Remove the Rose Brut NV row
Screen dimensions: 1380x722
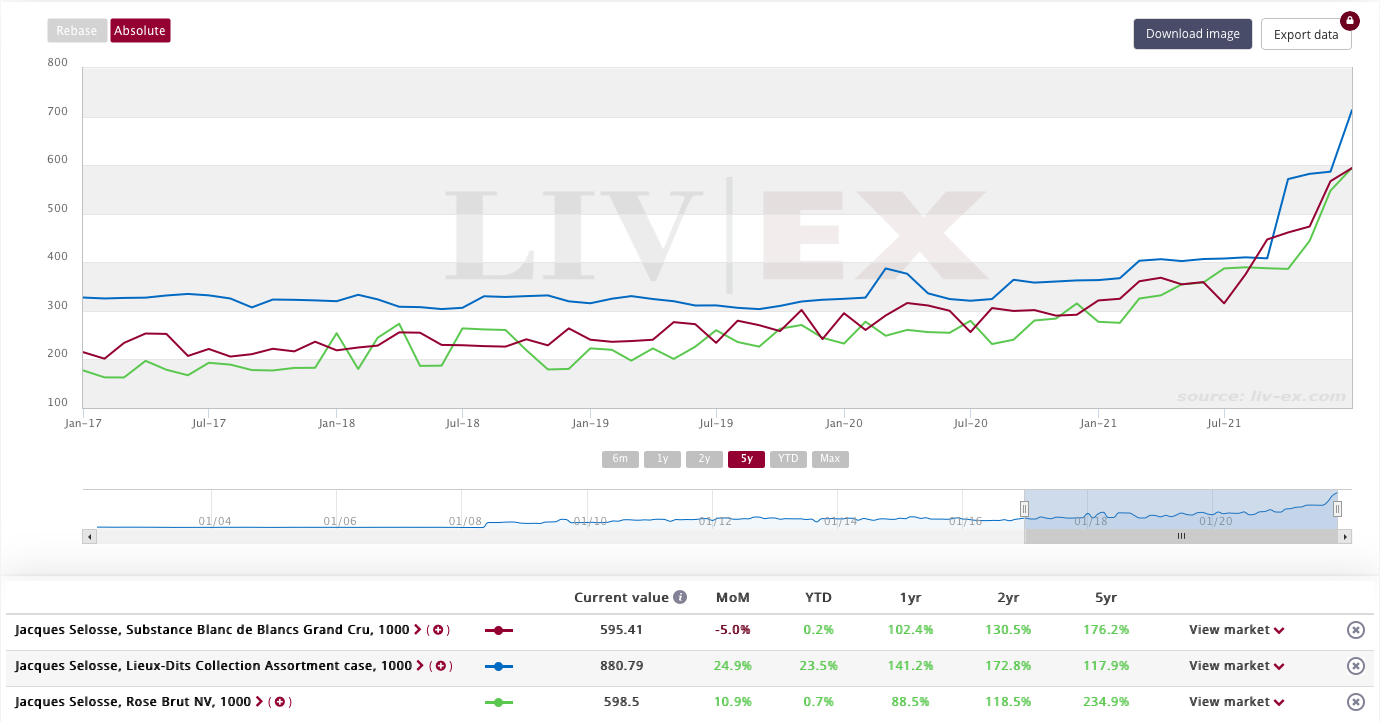point(1355,702)
